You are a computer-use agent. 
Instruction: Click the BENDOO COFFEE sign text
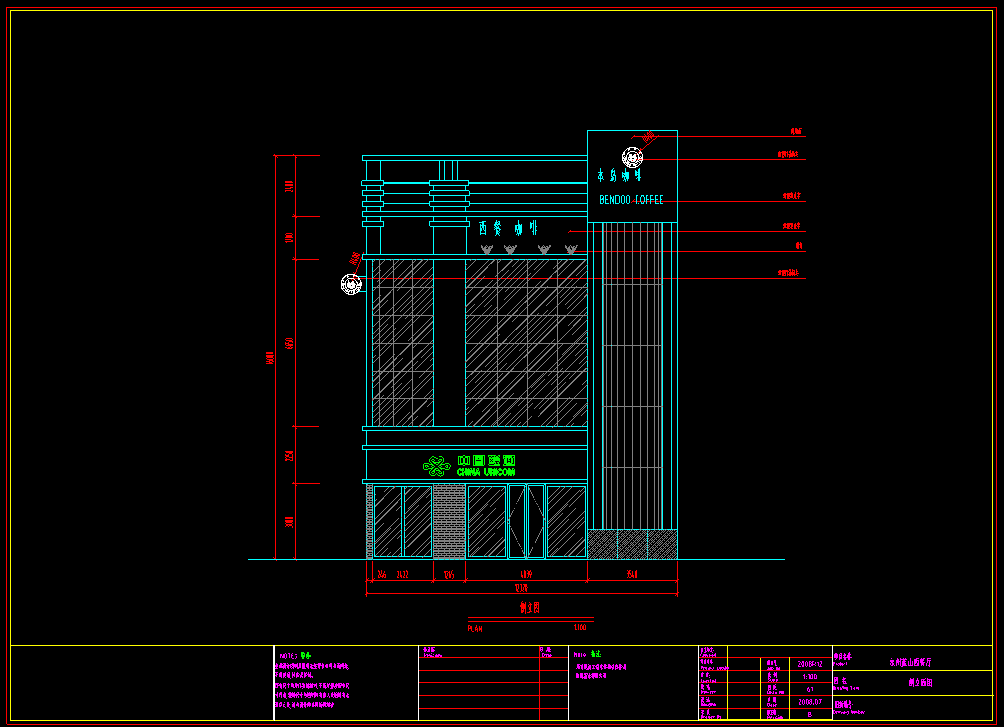631,200
